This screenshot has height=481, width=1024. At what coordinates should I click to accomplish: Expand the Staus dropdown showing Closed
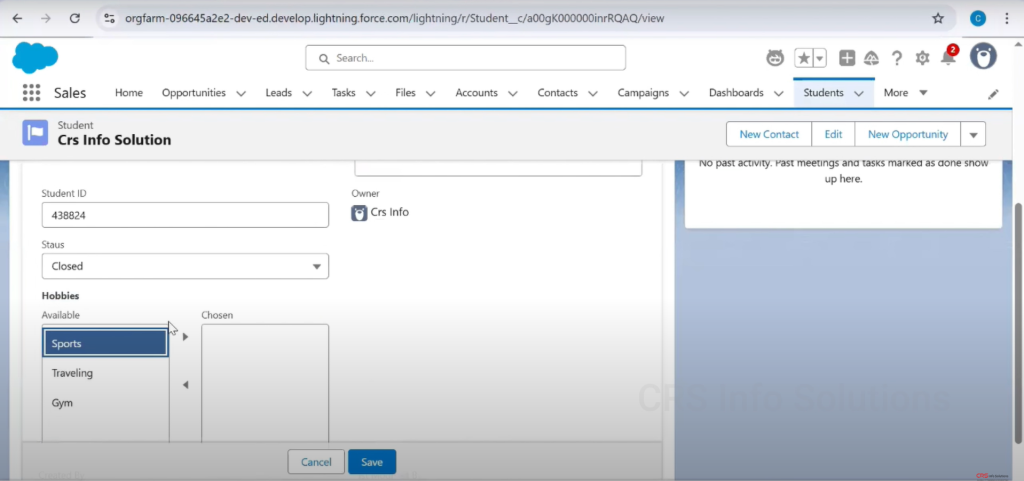coord(185,266)
